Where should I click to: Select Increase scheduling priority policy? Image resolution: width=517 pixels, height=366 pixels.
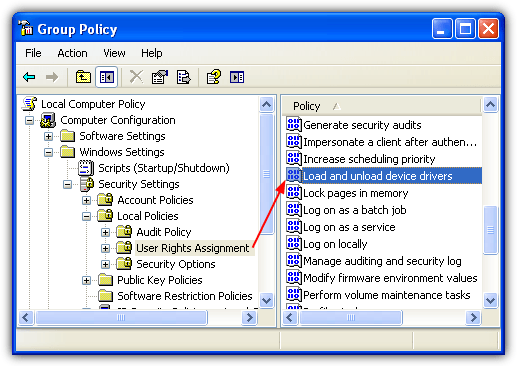[x=369, y=159]
